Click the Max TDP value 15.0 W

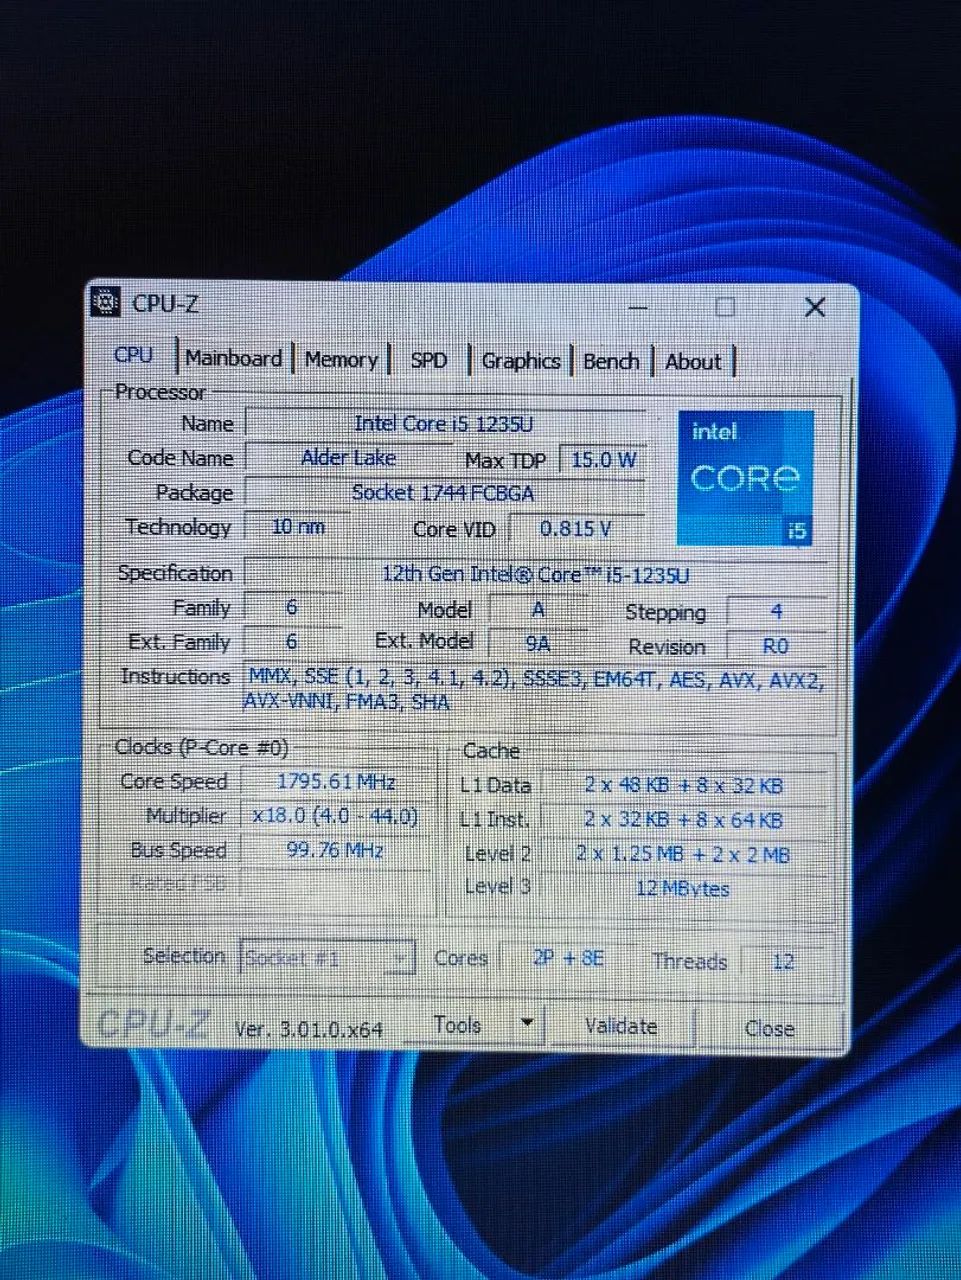603,460
